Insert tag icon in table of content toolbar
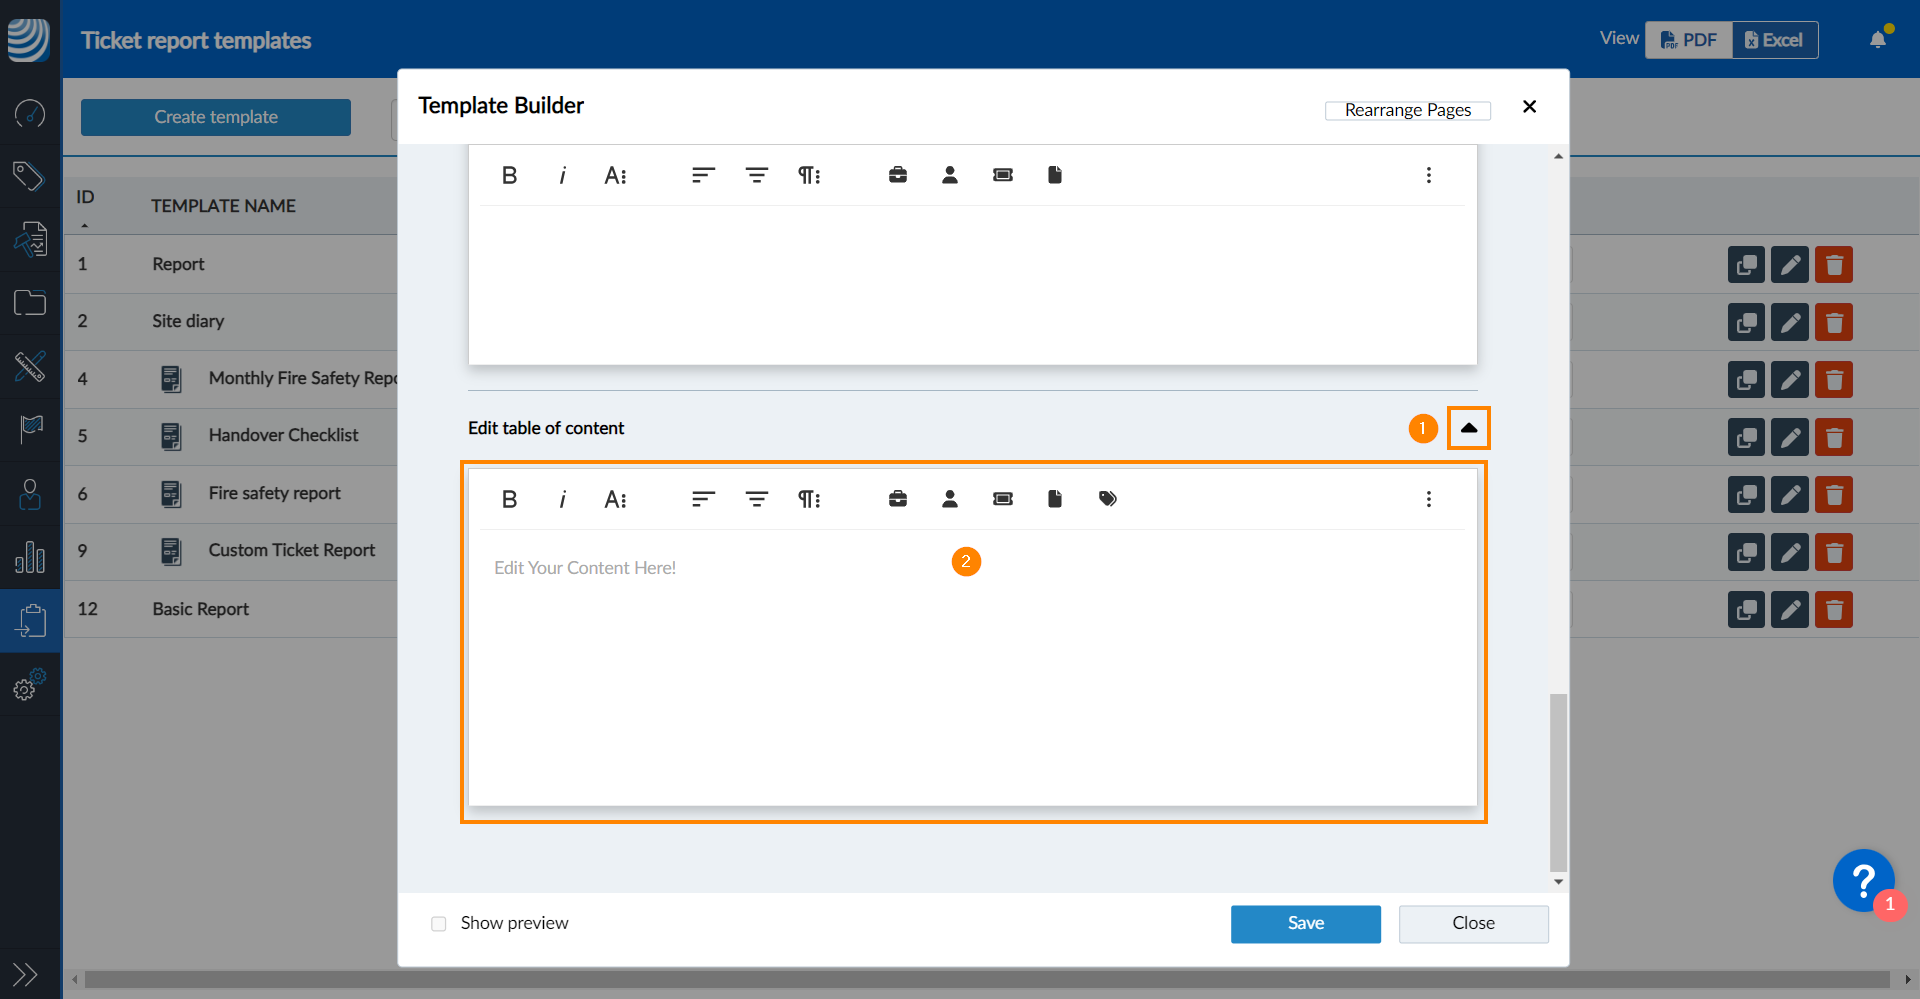Image resolution: width=1920 pixels, height=999 pixels. pos(1107,499)
